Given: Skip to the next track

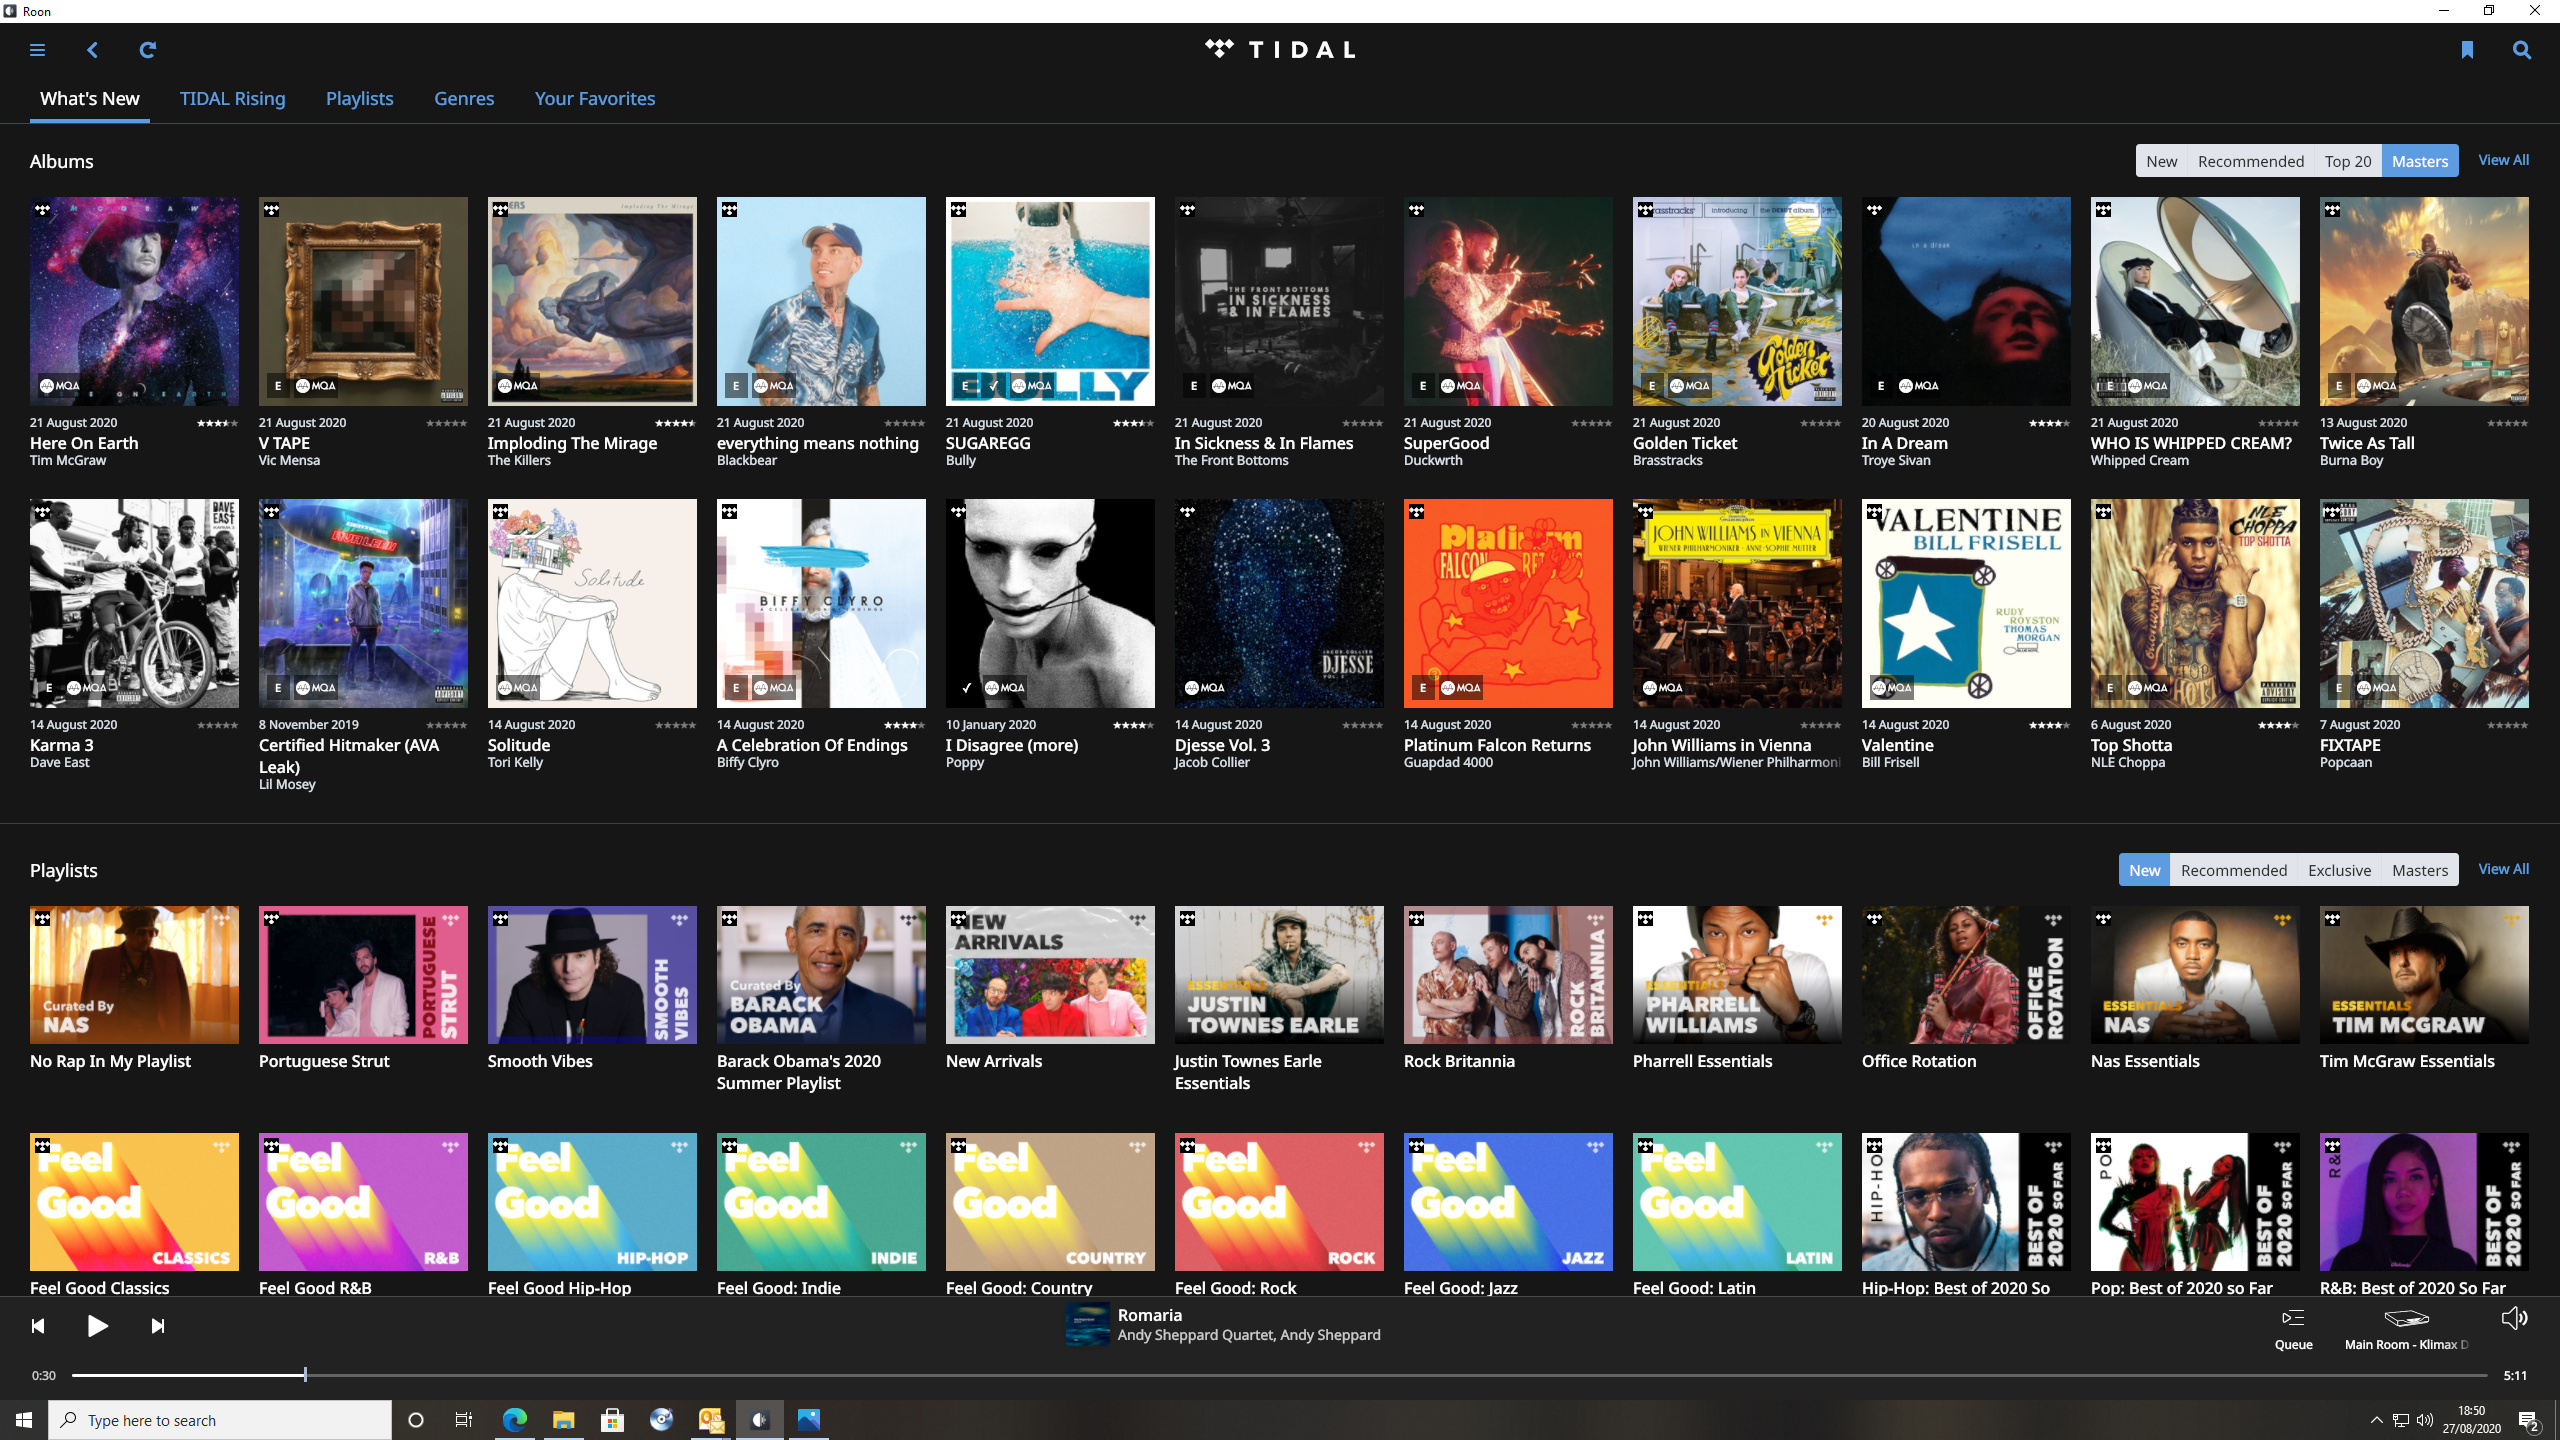Looking at the screenshot, I should [157, 1326].
